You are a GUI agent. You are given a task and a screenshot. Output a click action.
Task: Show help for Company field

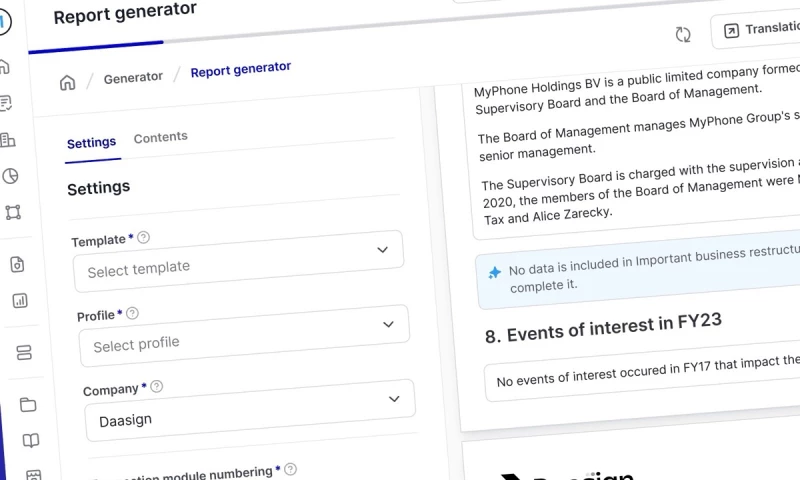(x=157, y=387)
